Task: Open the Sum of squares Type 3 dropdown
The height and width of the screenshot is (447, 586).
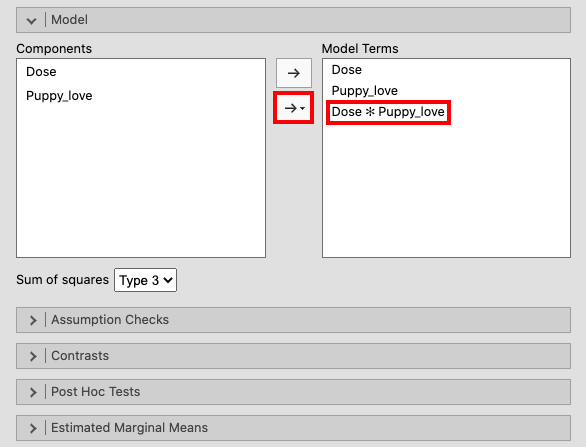Action: click(145, 280)
